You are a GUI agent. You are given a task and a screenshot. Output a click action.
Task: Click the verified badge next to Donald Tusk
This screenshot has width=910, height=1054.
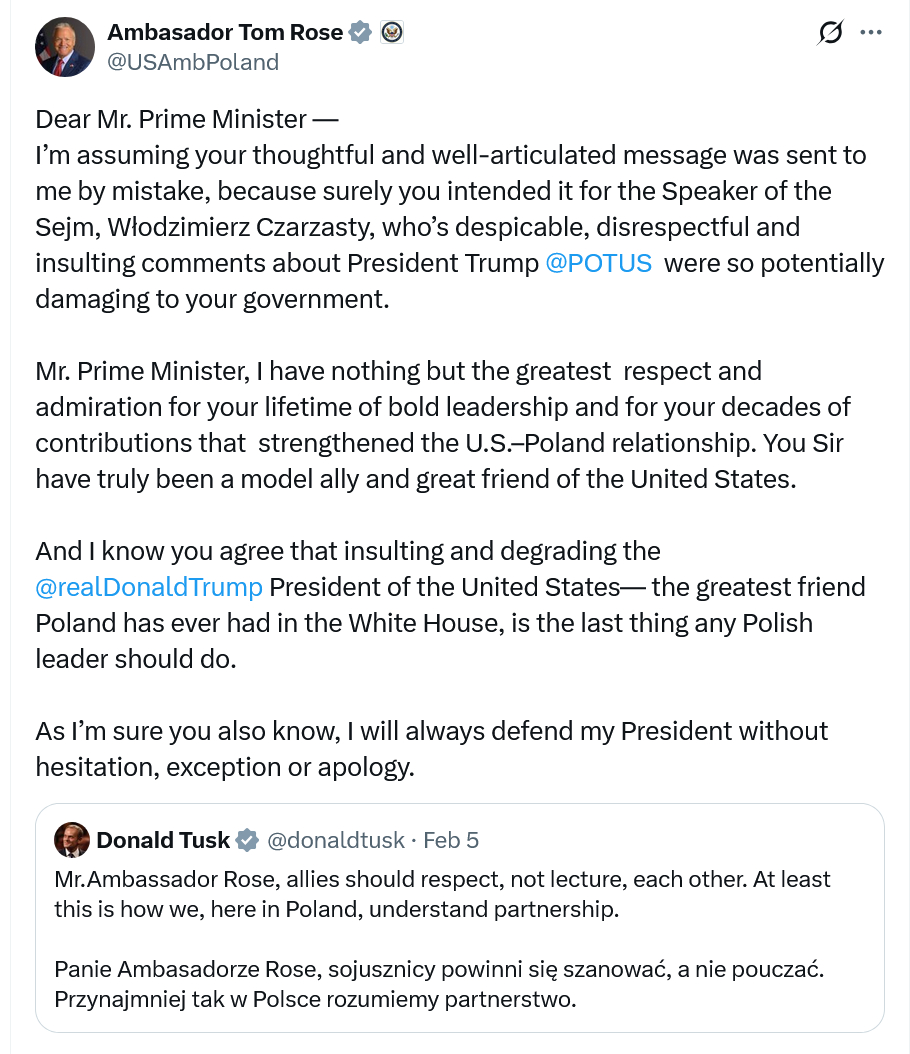click(248, 840)
